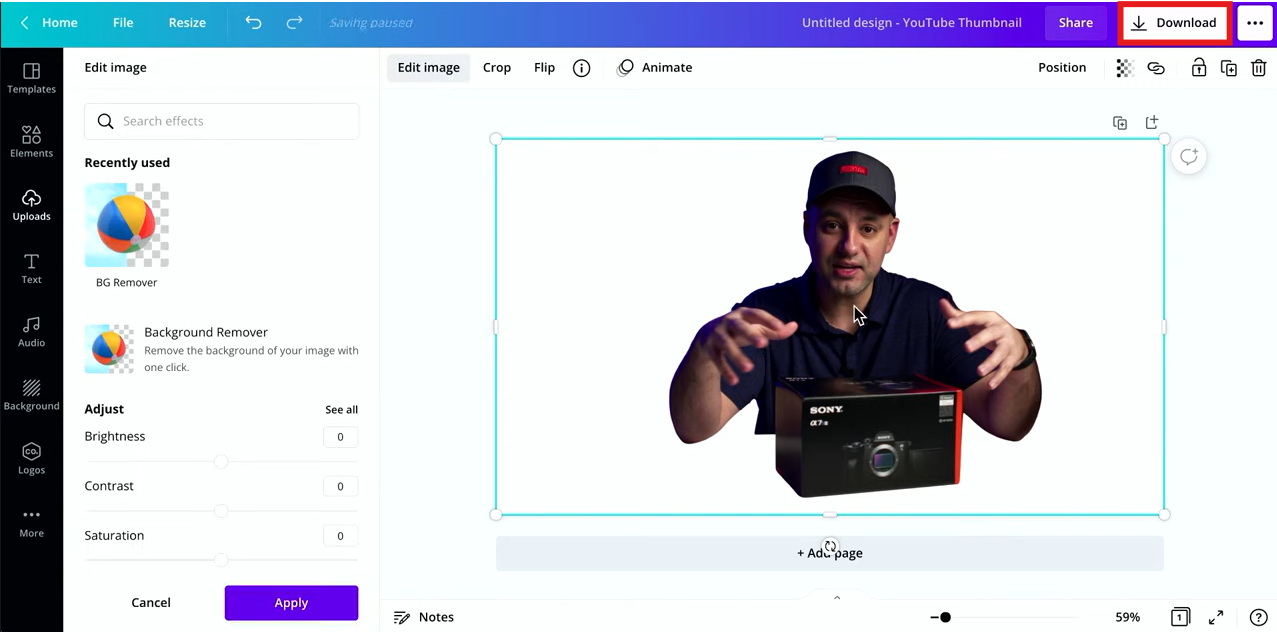Open the Text sidebar panel
The width and height of the screenshot is (1277, 632).
[31, 268]
